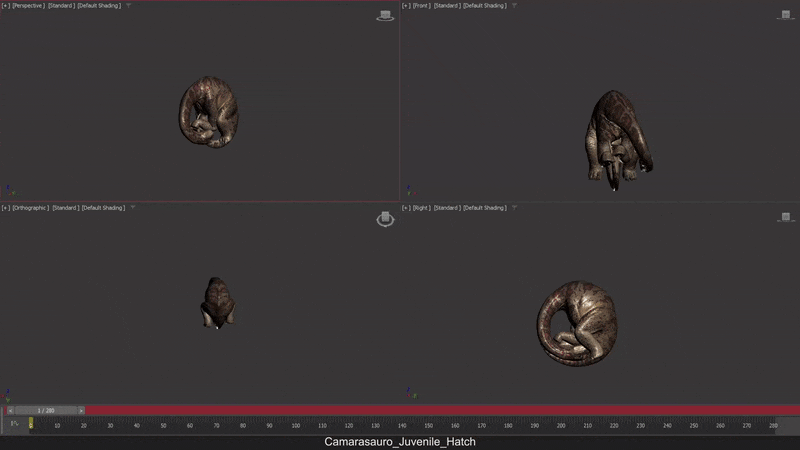Screen dimensions: 800x450
Task: Click the filter funnel icon in Orthographic viewport
Action: coord(132,208)
